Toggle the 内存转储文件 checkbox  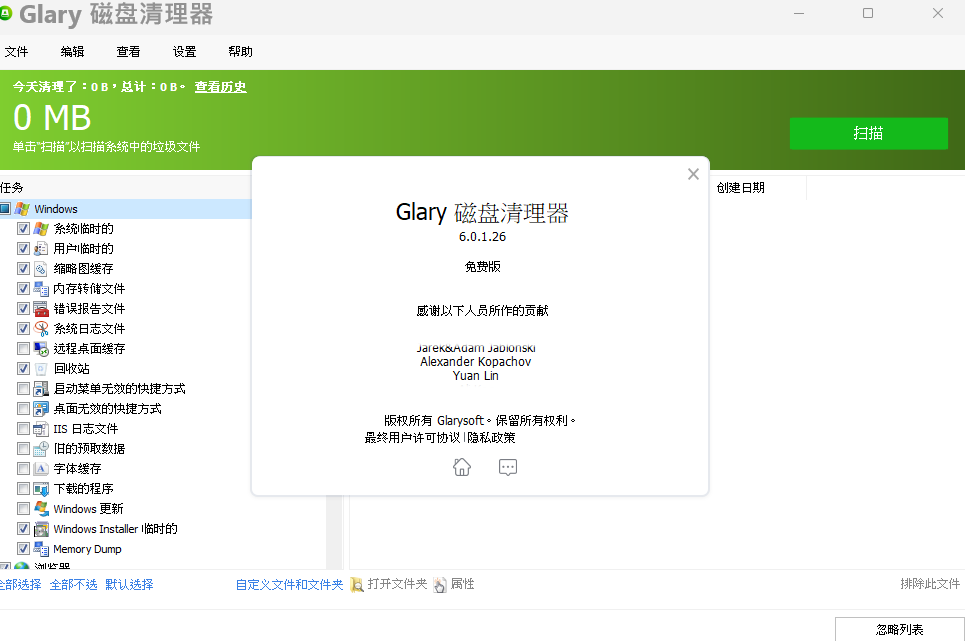[23, 289]
